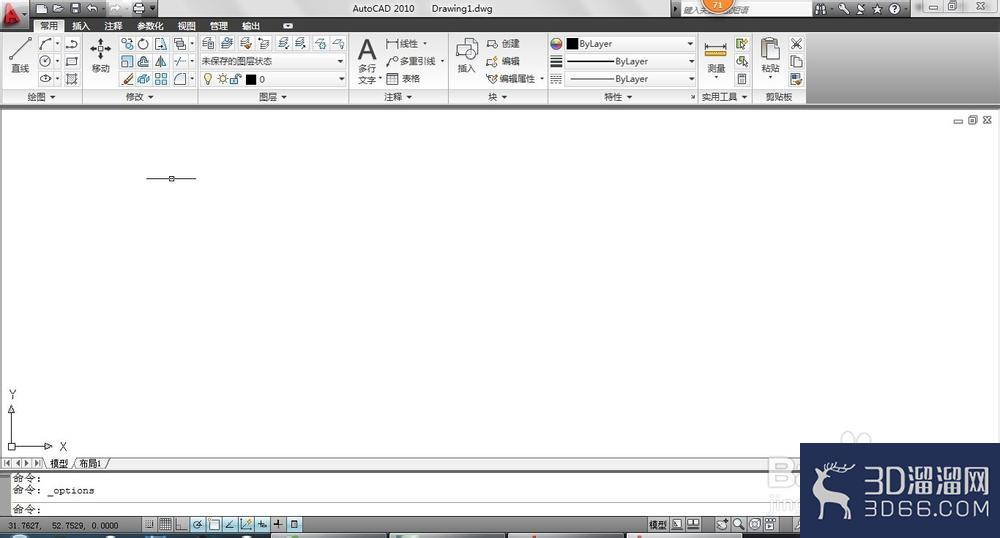Select the Stretch tool icon

[x=161, y=43]
